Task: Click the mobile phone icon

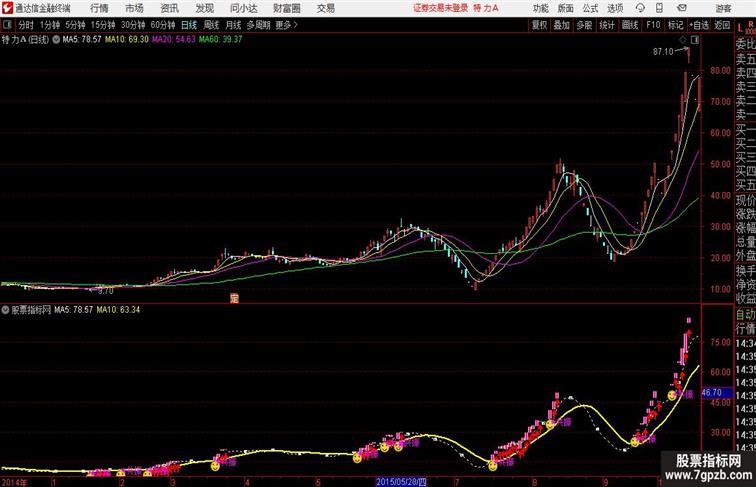Action: (659, 8)
